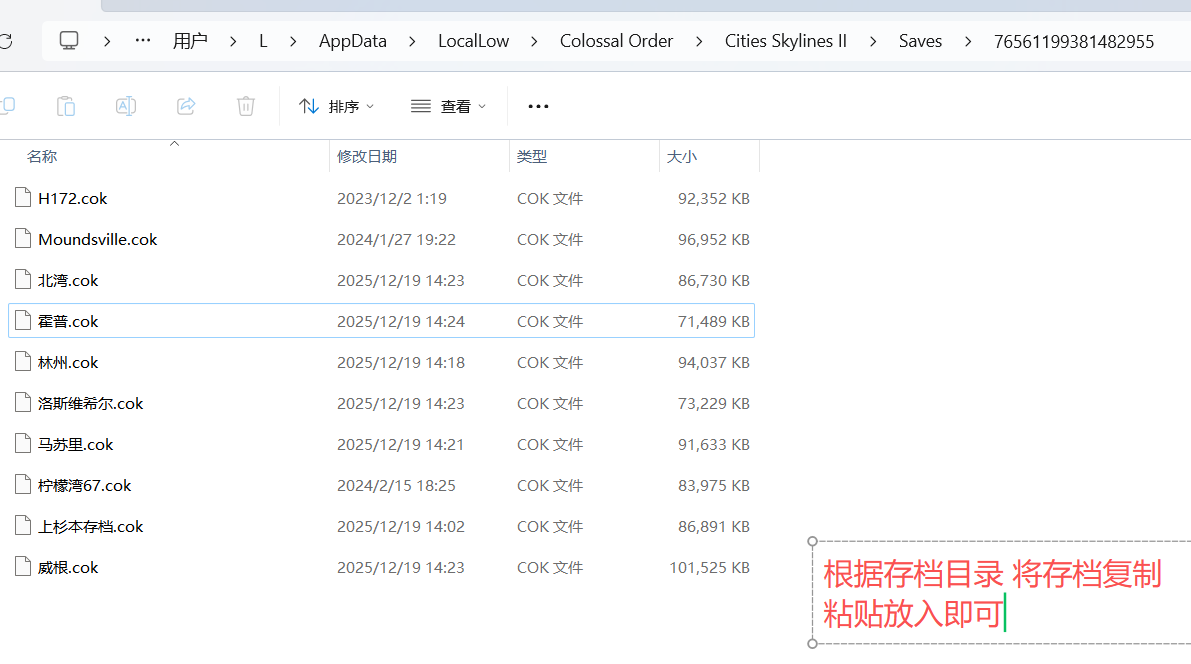This screenshot has height=664, width=1191.
Task: Click the This PC monitor icon
Action: tap(69, 41)
